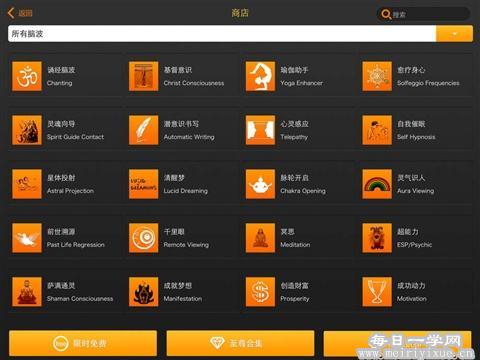Select the Astral Projection text
This screenshot has width=480, height=360.
(70, 191)
